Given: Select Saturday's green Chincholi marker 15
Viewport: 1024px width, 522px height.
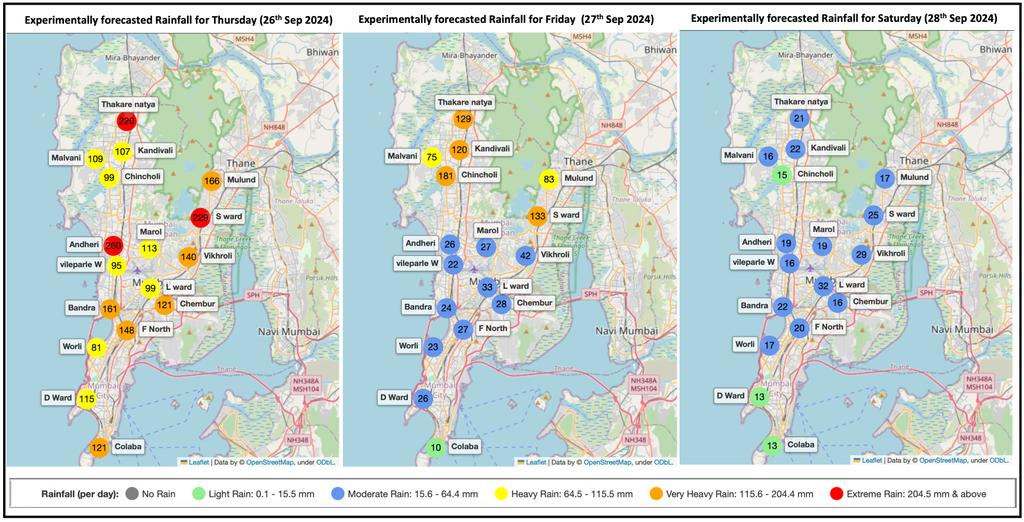Looking at the screenshot, I should tap(782, 175).
